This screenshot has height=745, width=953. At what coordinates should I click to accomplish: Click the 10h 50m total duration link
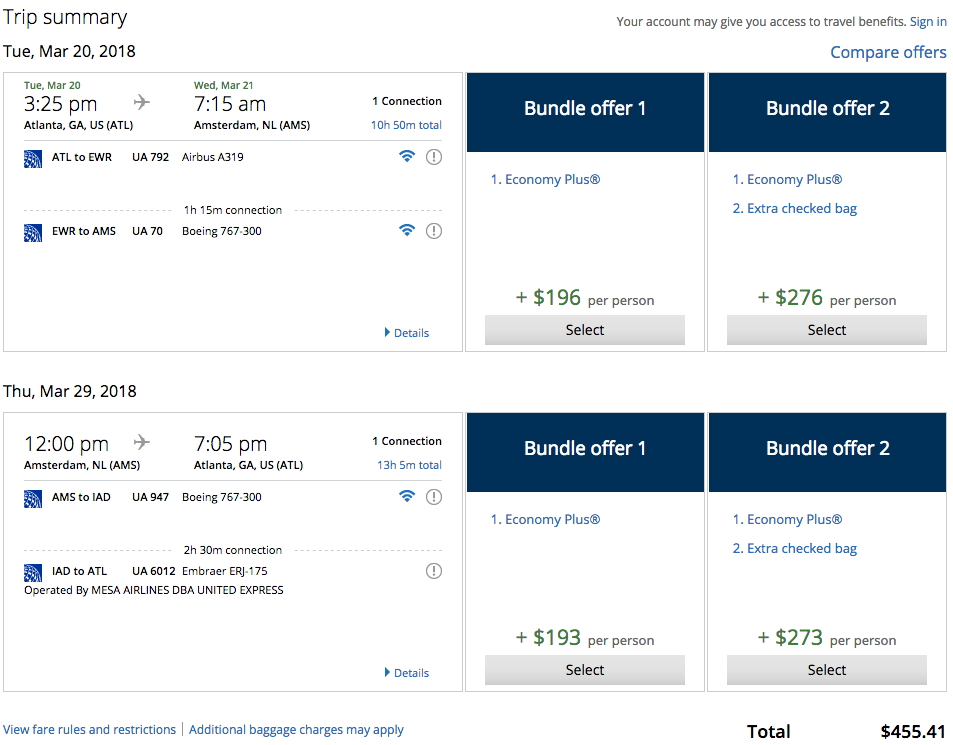(x=406, y=125)
